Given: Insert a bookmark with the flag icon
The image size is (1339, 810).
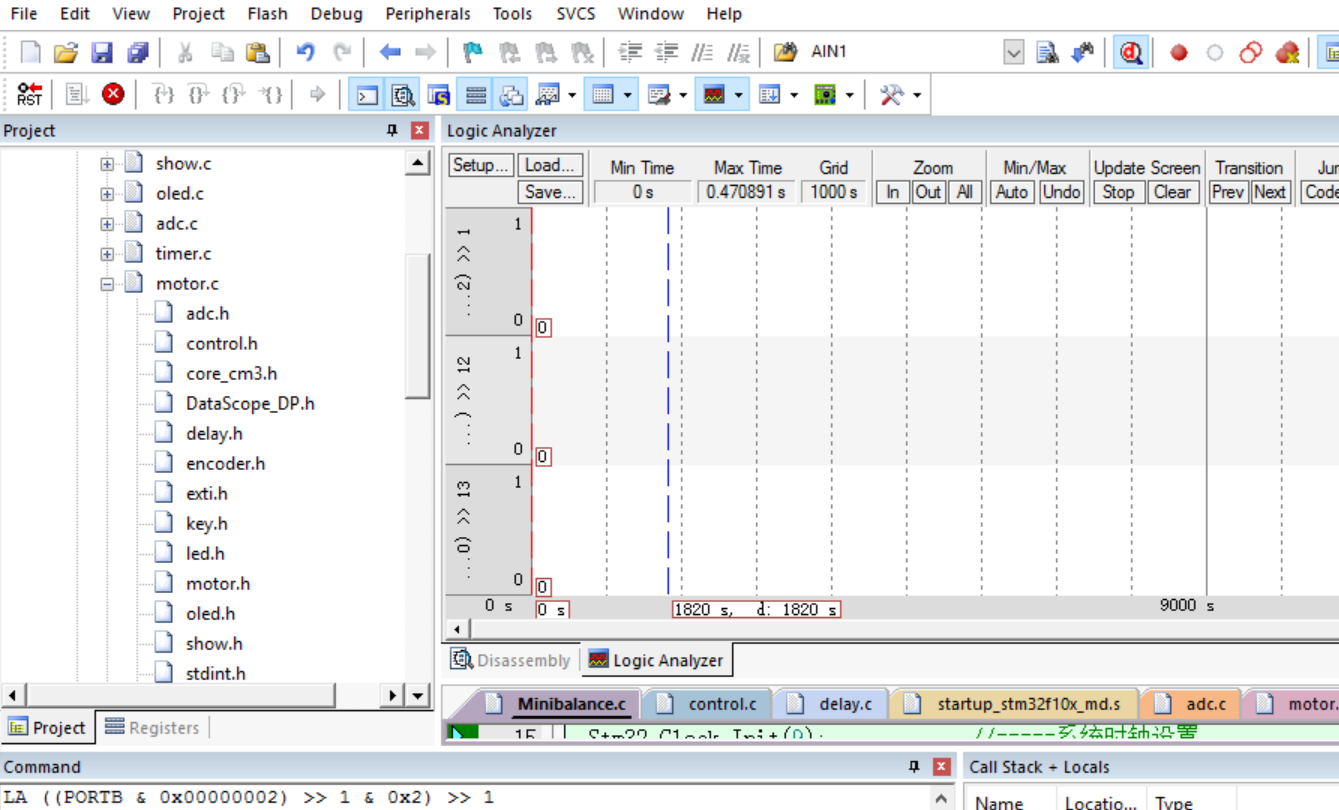Looking at the screenshot, I should [x=472, y=52].
